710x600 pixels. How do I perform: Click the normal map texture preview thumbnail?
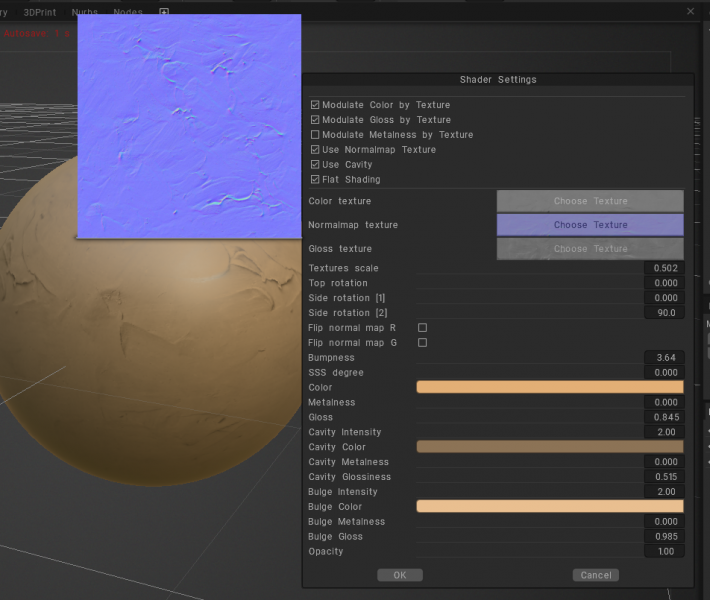[x=189, y=126]
